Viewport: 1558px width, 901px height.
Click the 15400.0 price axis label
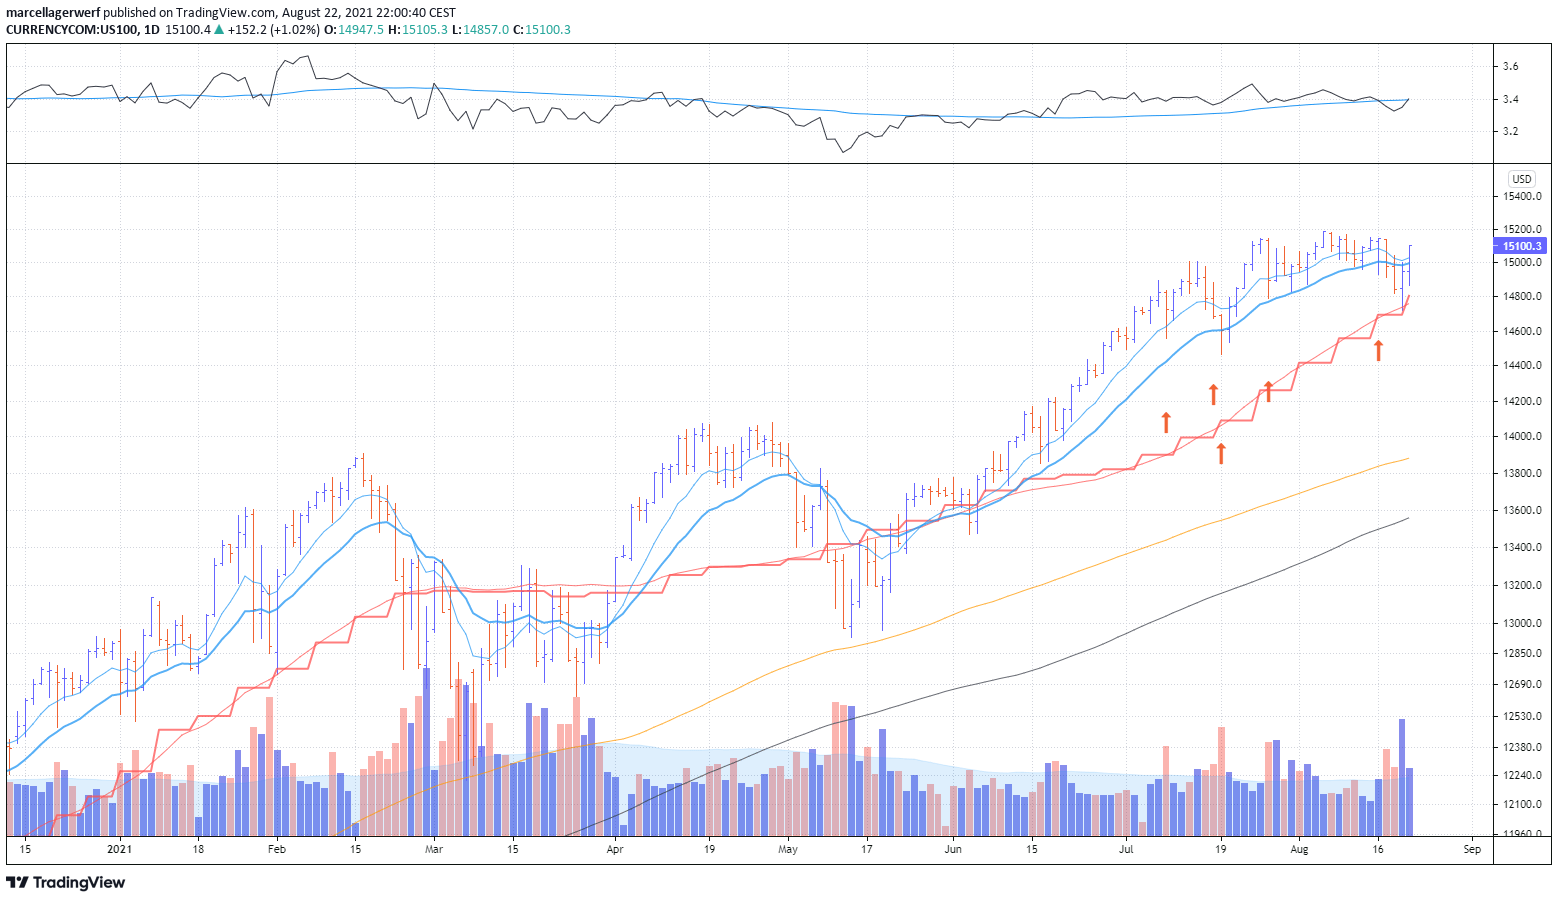point(1521,196)
